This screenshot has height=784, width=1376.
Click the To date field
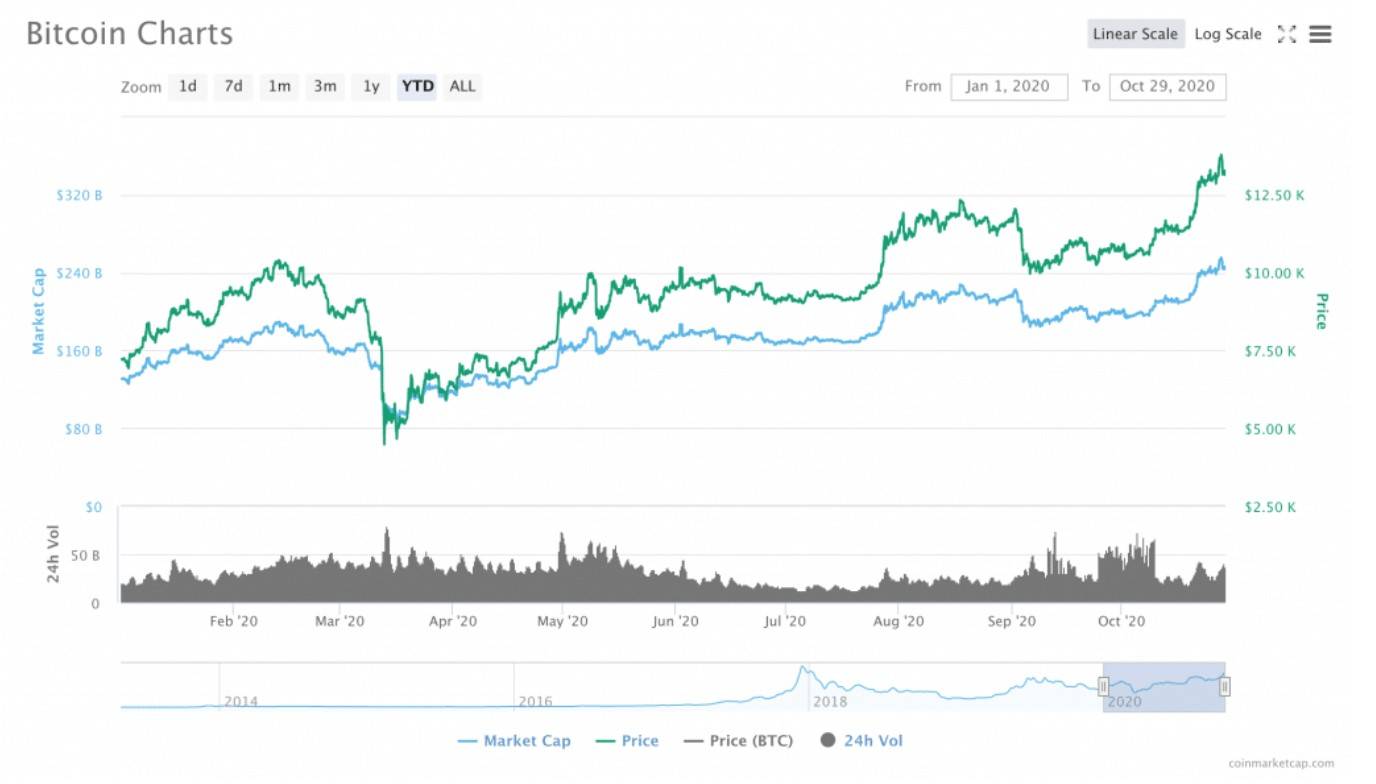pyautogui.click(x=1167, y=86)
